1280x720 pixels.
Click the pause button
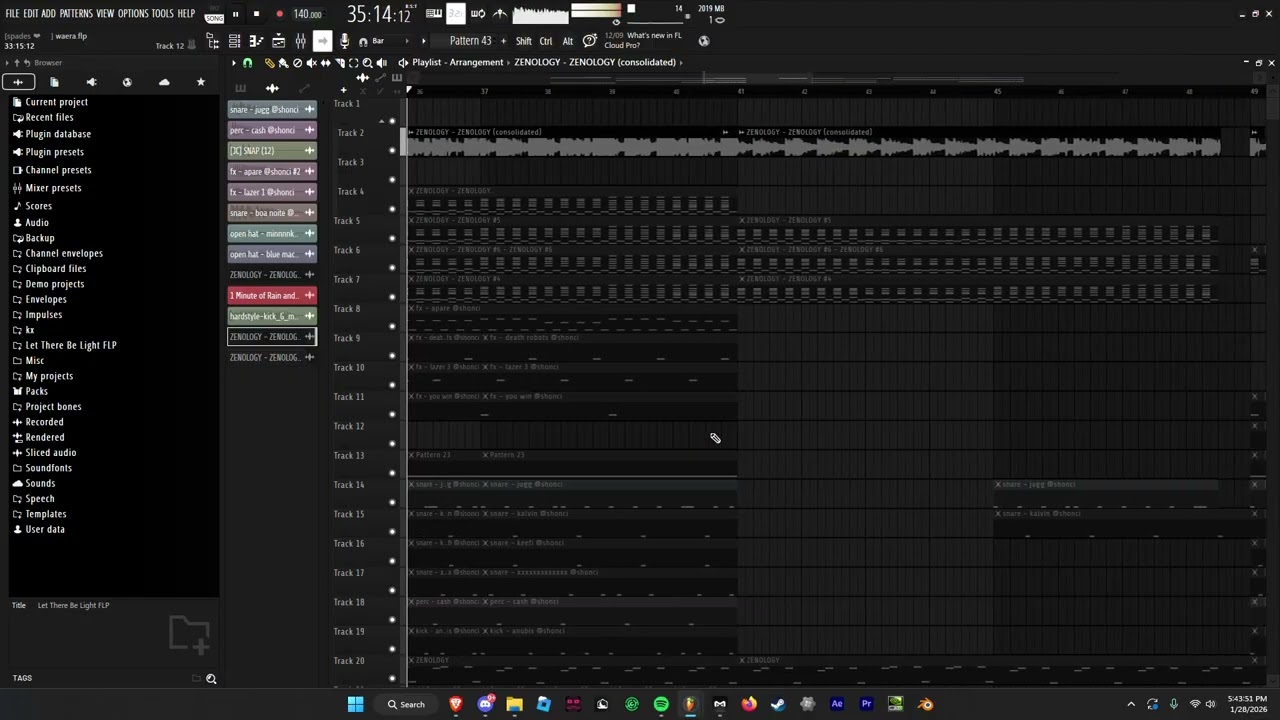(235, 14)
